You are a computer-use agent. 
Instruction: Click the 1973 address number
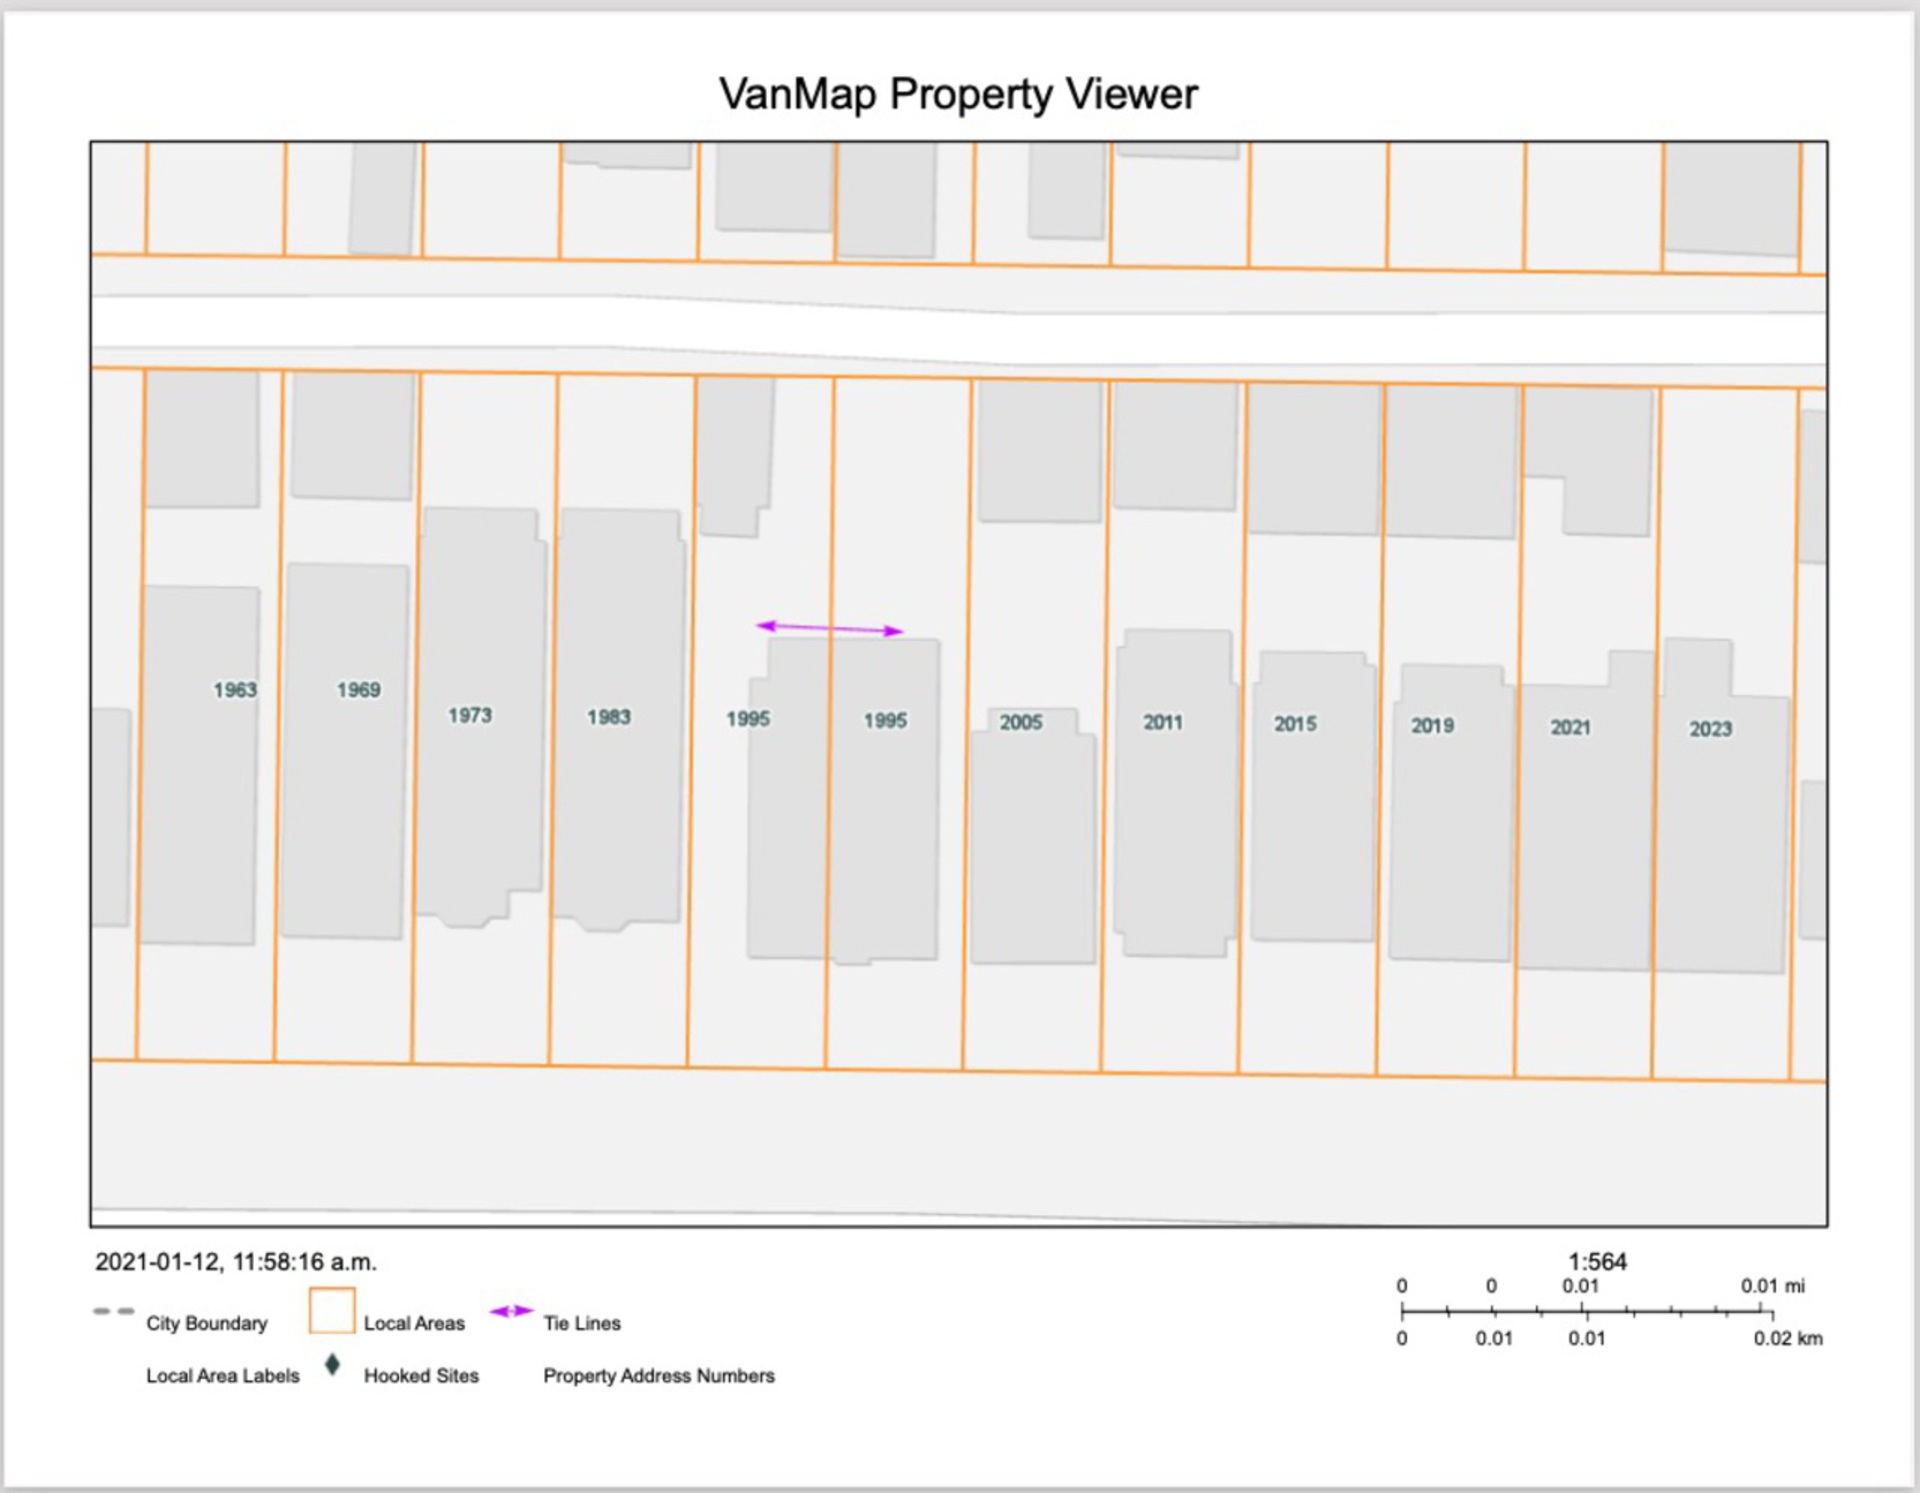[469, 715]
